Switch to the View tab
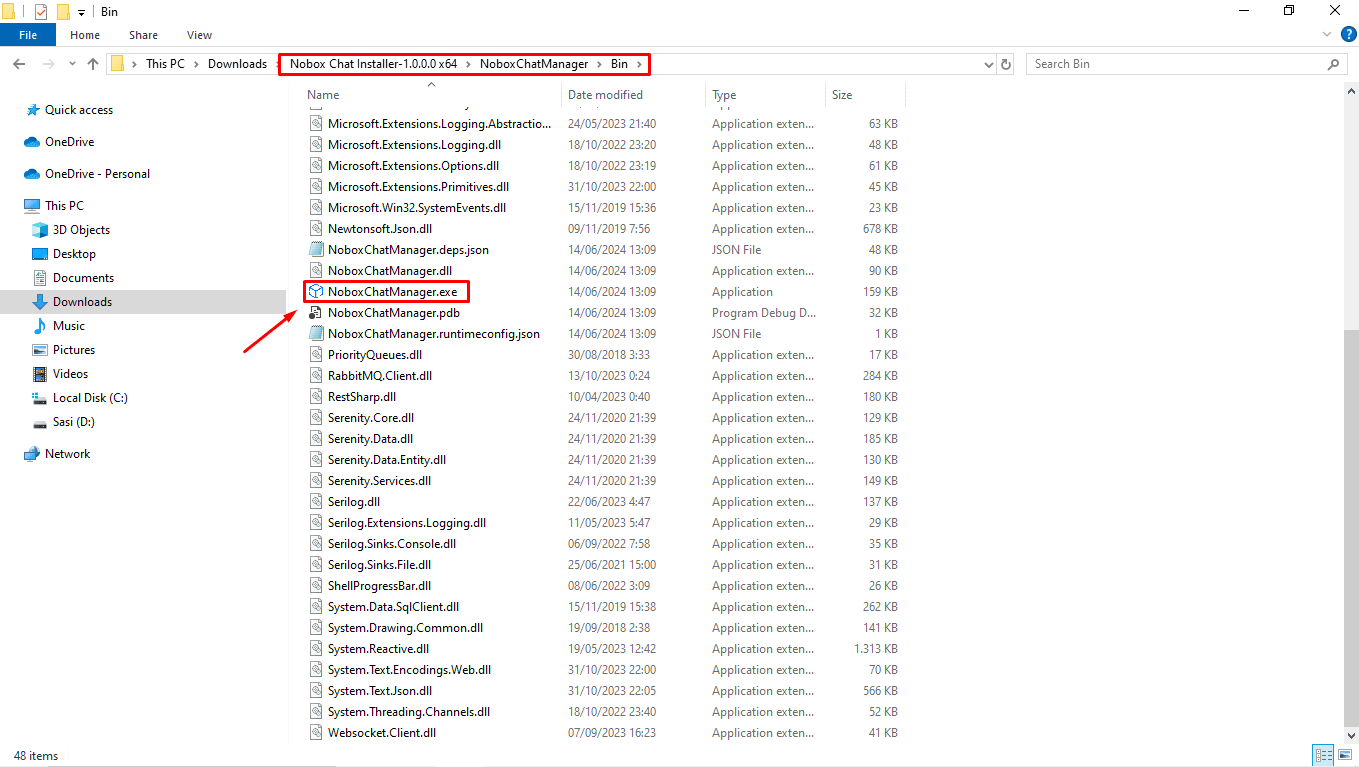 pyautogui.click(x=198, y=34)
